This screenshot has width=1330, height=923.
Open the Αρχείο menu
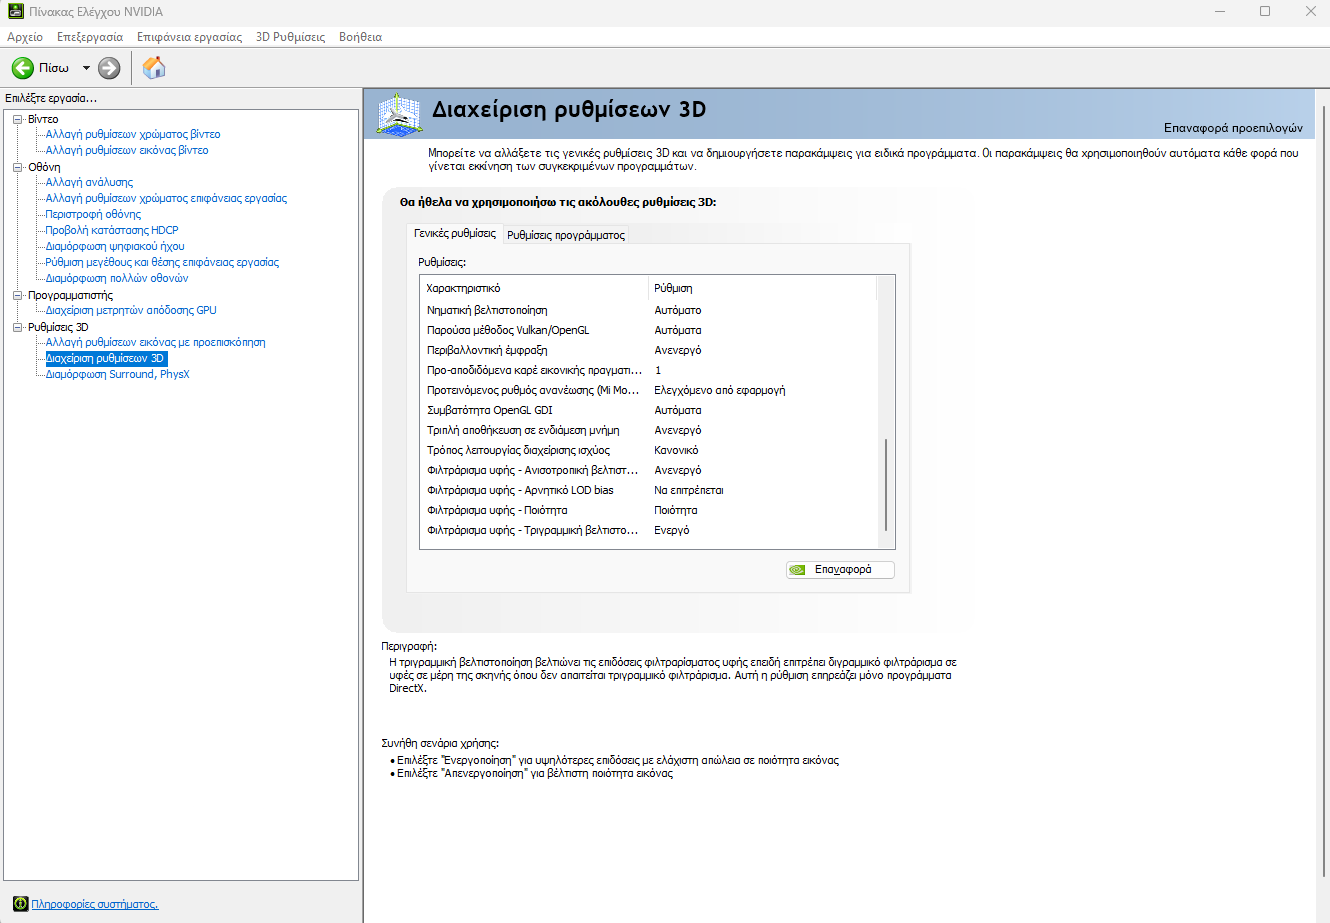coord(25,37)
